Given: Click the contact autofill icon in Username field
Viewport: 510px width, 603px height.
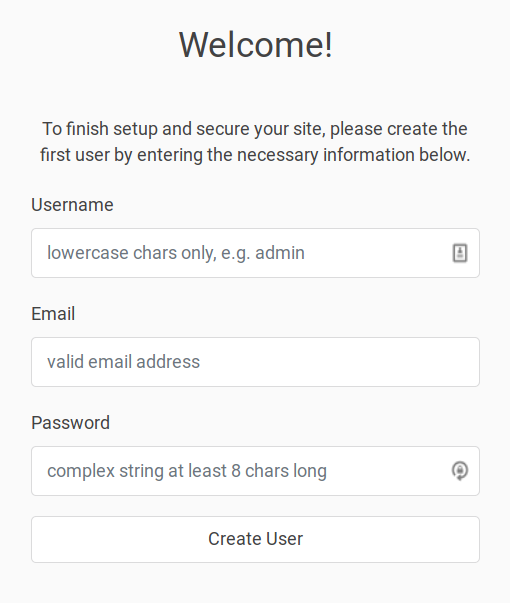Looking at the screenshot, I should click(x=460, y=253).
